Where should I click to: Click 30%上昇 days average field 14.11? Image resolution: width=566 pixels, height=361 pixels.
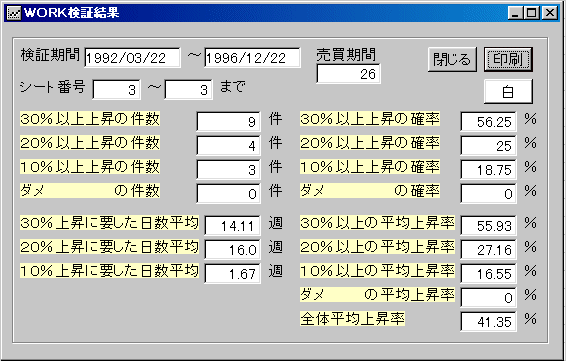click(232, 226)
